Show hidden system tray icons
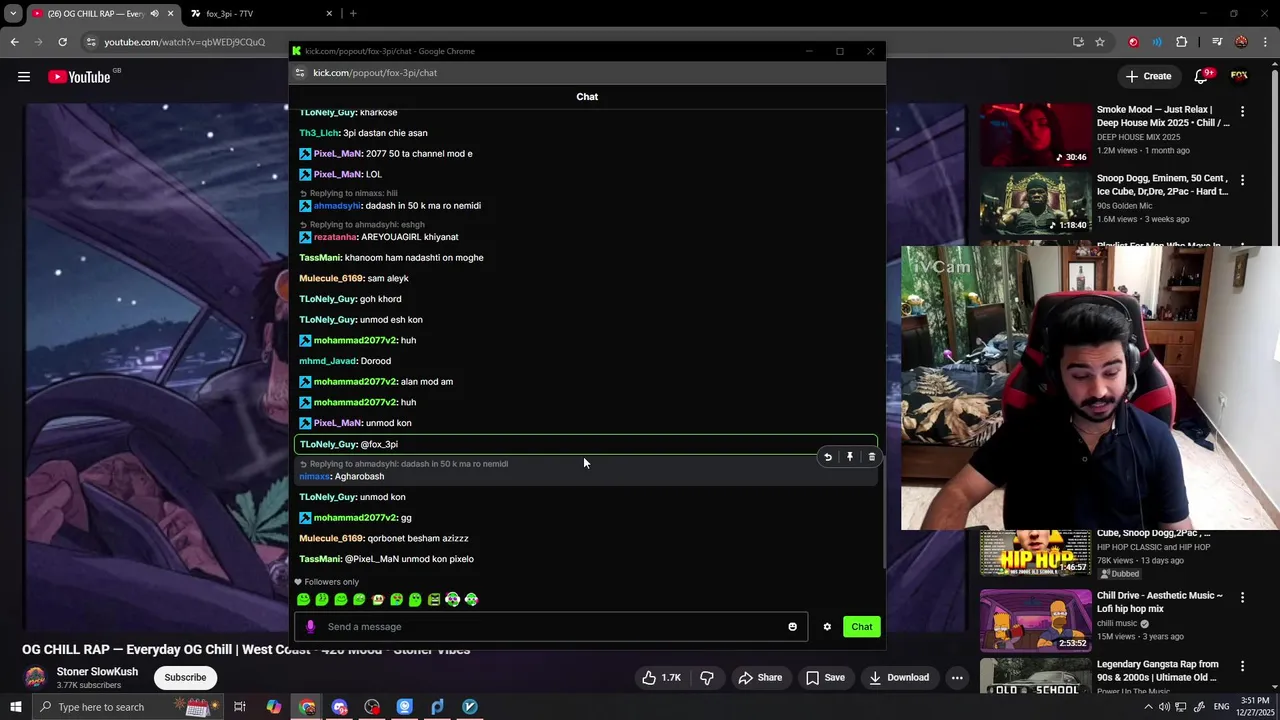This screenshot has width=1280, height=720. pyautogui.click(x=1148, y=707)
